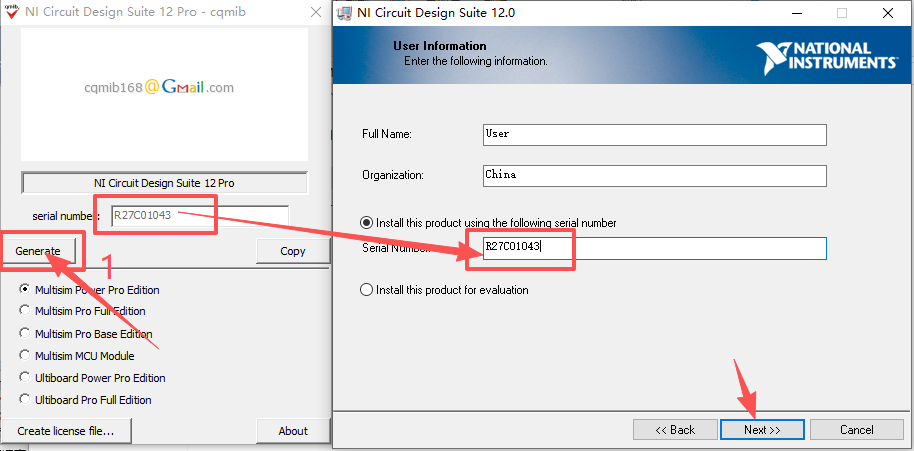Click the Full Name text field

(x=654, y=134)
